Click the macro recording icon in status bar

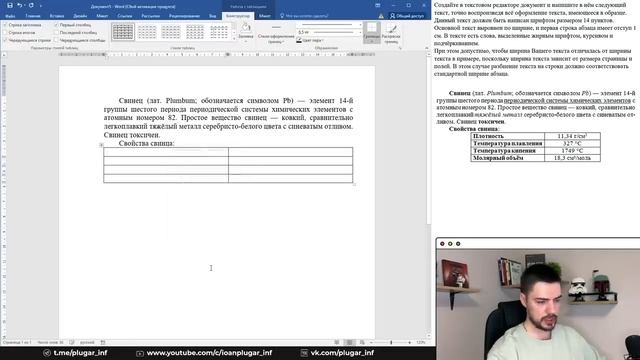click(x=103, y=342)
